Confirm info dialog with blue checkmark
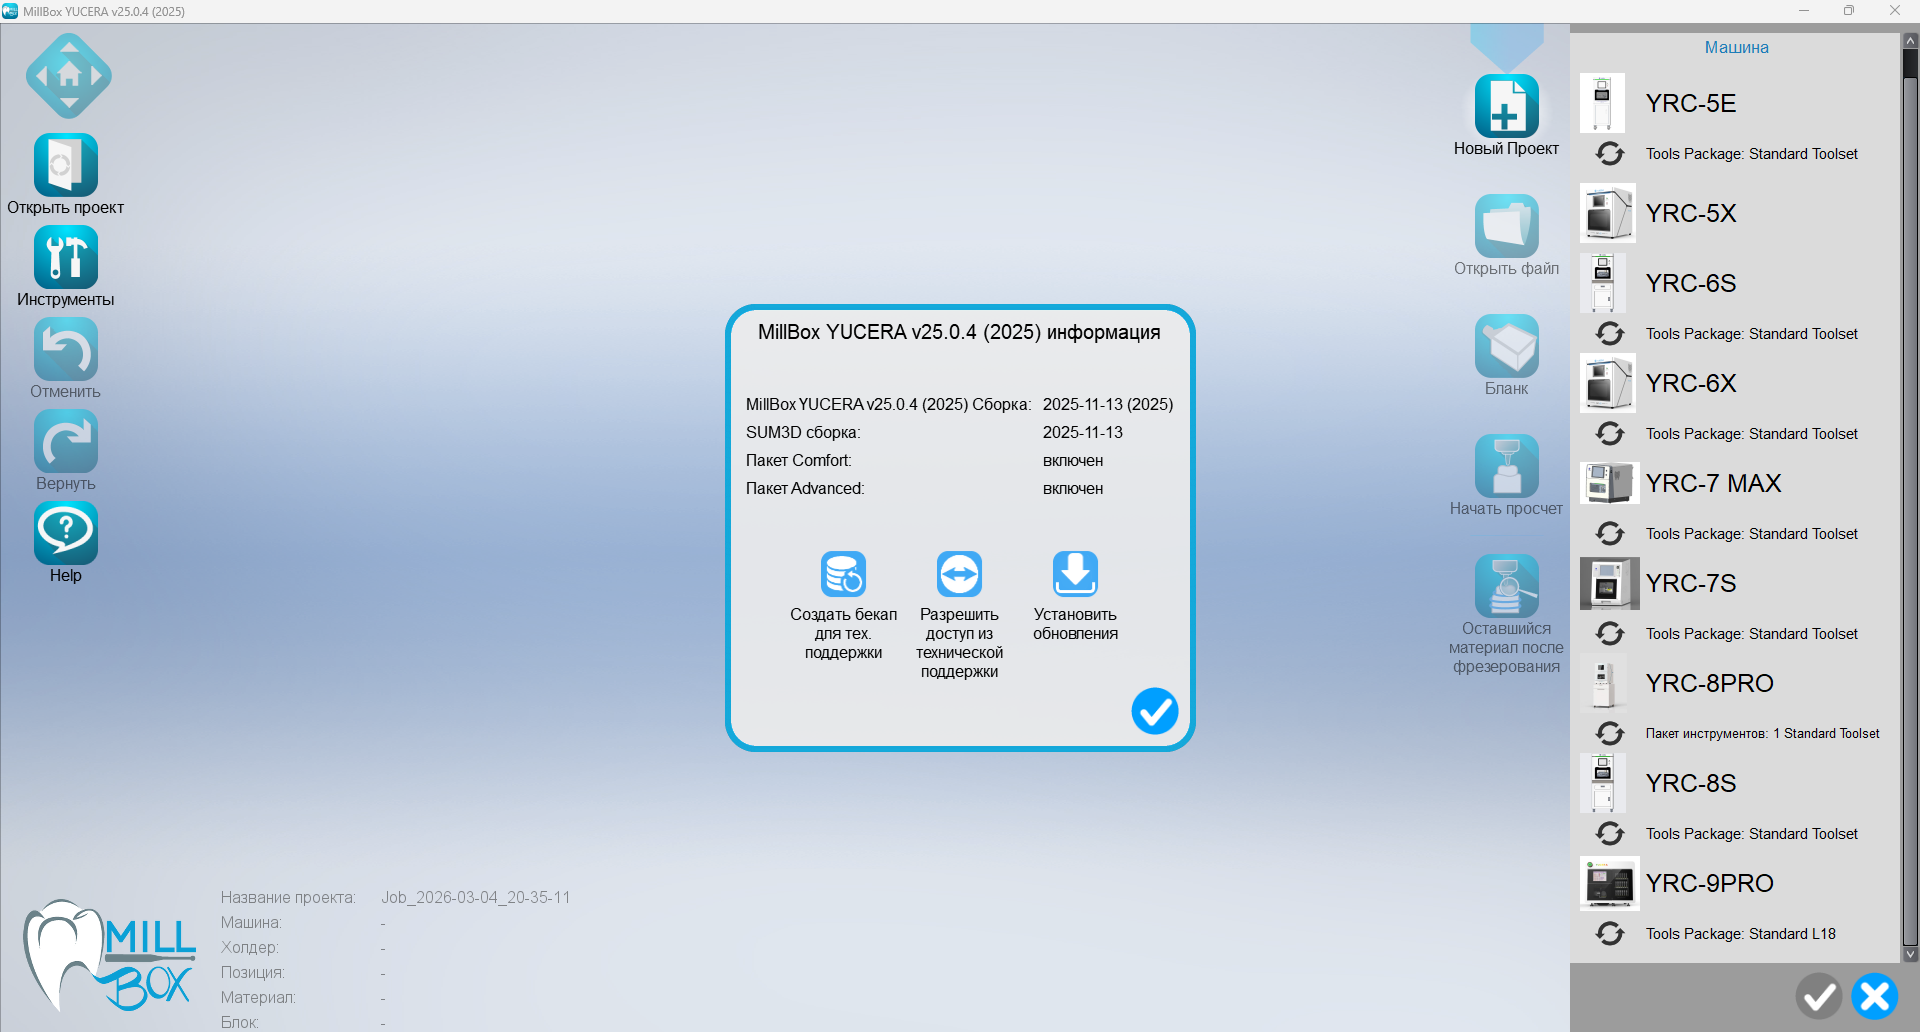The height and width of the screenshot is (1032, 1920). [x=1154, y=711]
